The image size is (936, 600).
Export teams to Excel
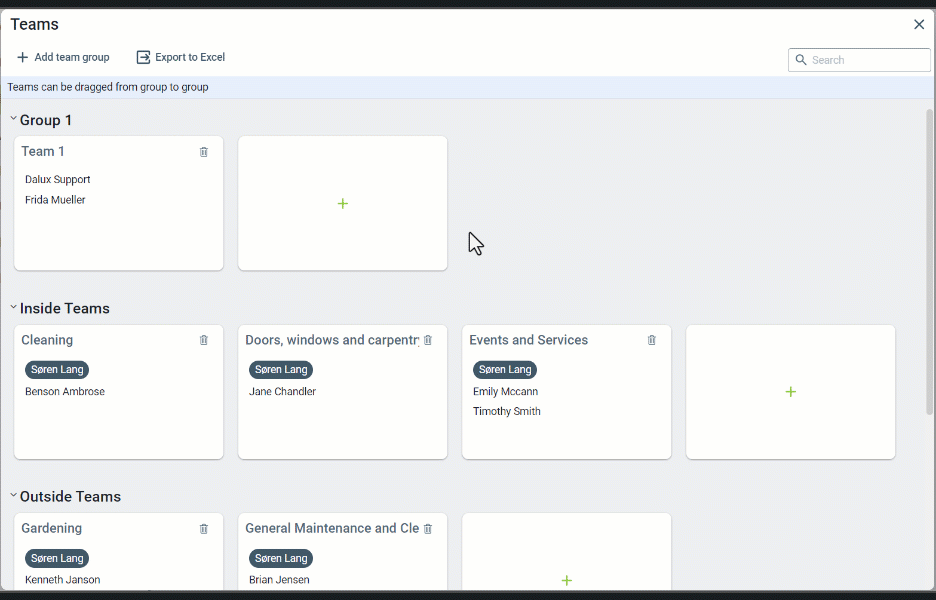tap(181, 58)
